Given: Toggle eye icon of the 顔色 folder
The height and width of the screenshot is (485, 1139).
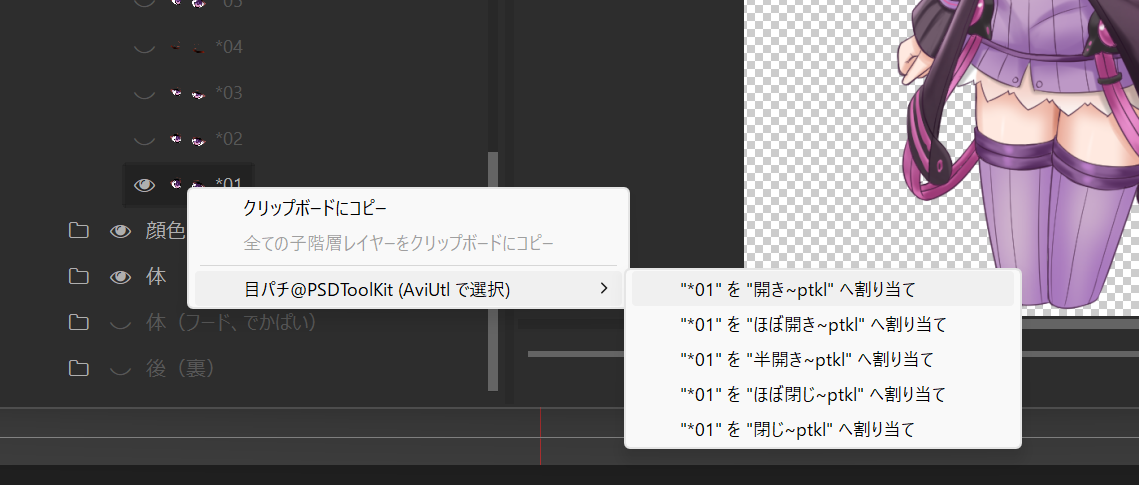Looking at the screenshot, I should click(x=121, y=231).
